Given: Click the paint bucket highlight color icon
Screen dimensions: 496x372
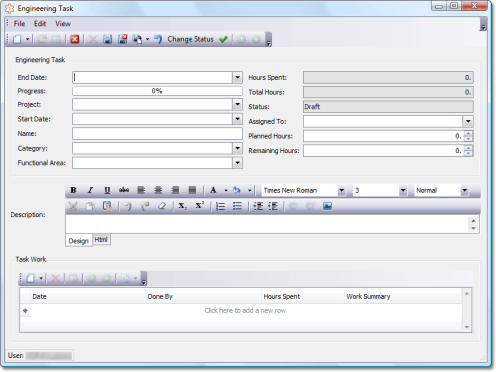Looking at the screenshot, I should coord(237,190).
